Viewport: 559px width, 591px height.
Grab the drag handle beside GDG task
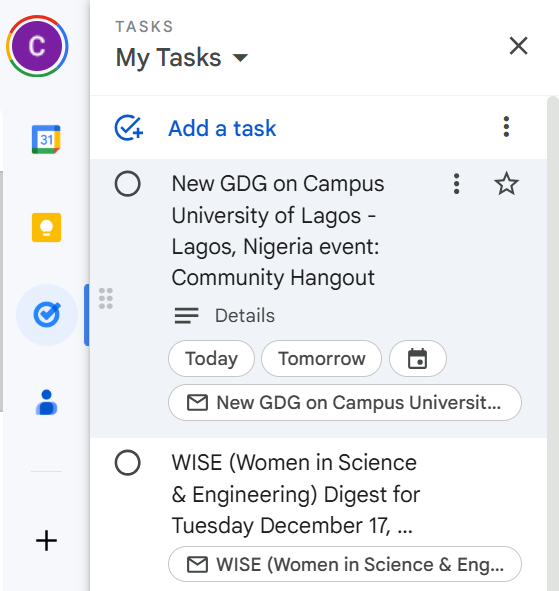106,299
